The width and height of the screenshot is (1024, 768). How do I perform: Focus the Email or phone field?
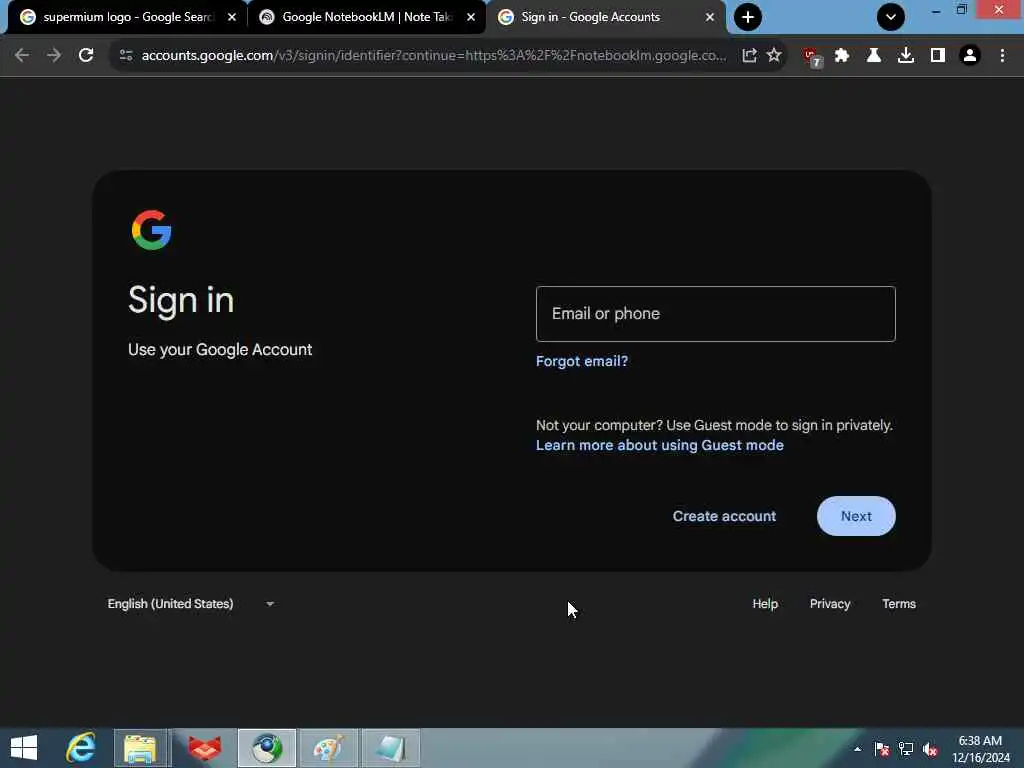(716, 313)
